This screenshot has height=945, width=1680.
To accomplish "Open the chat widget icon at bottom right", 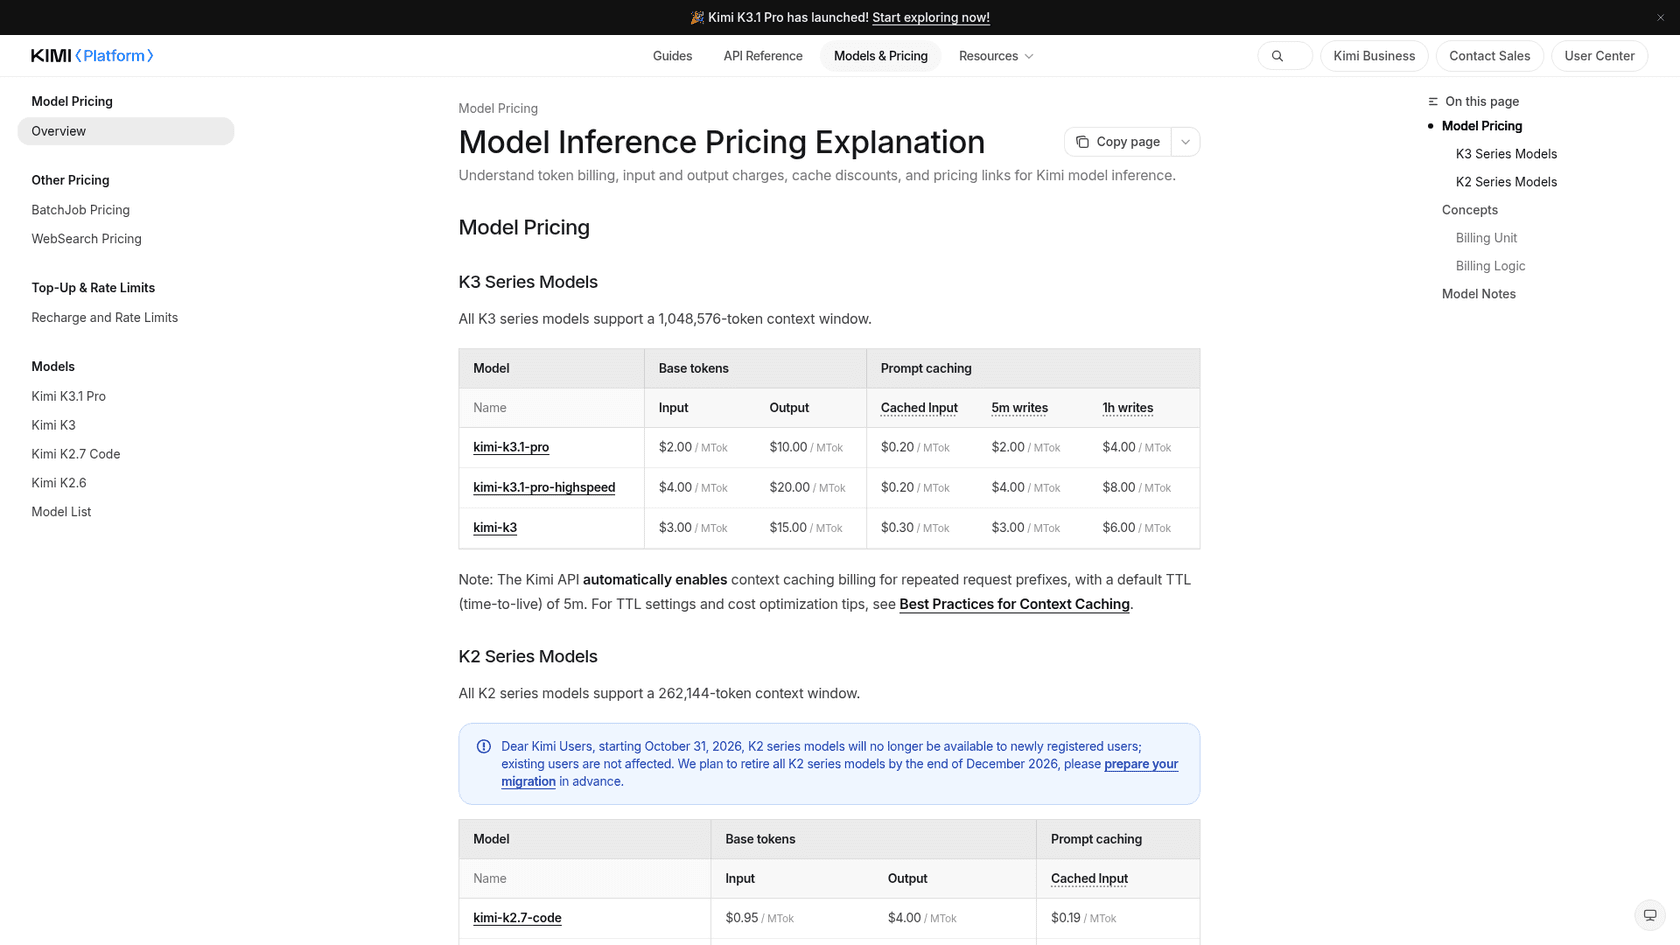I will coord(1650,915).
